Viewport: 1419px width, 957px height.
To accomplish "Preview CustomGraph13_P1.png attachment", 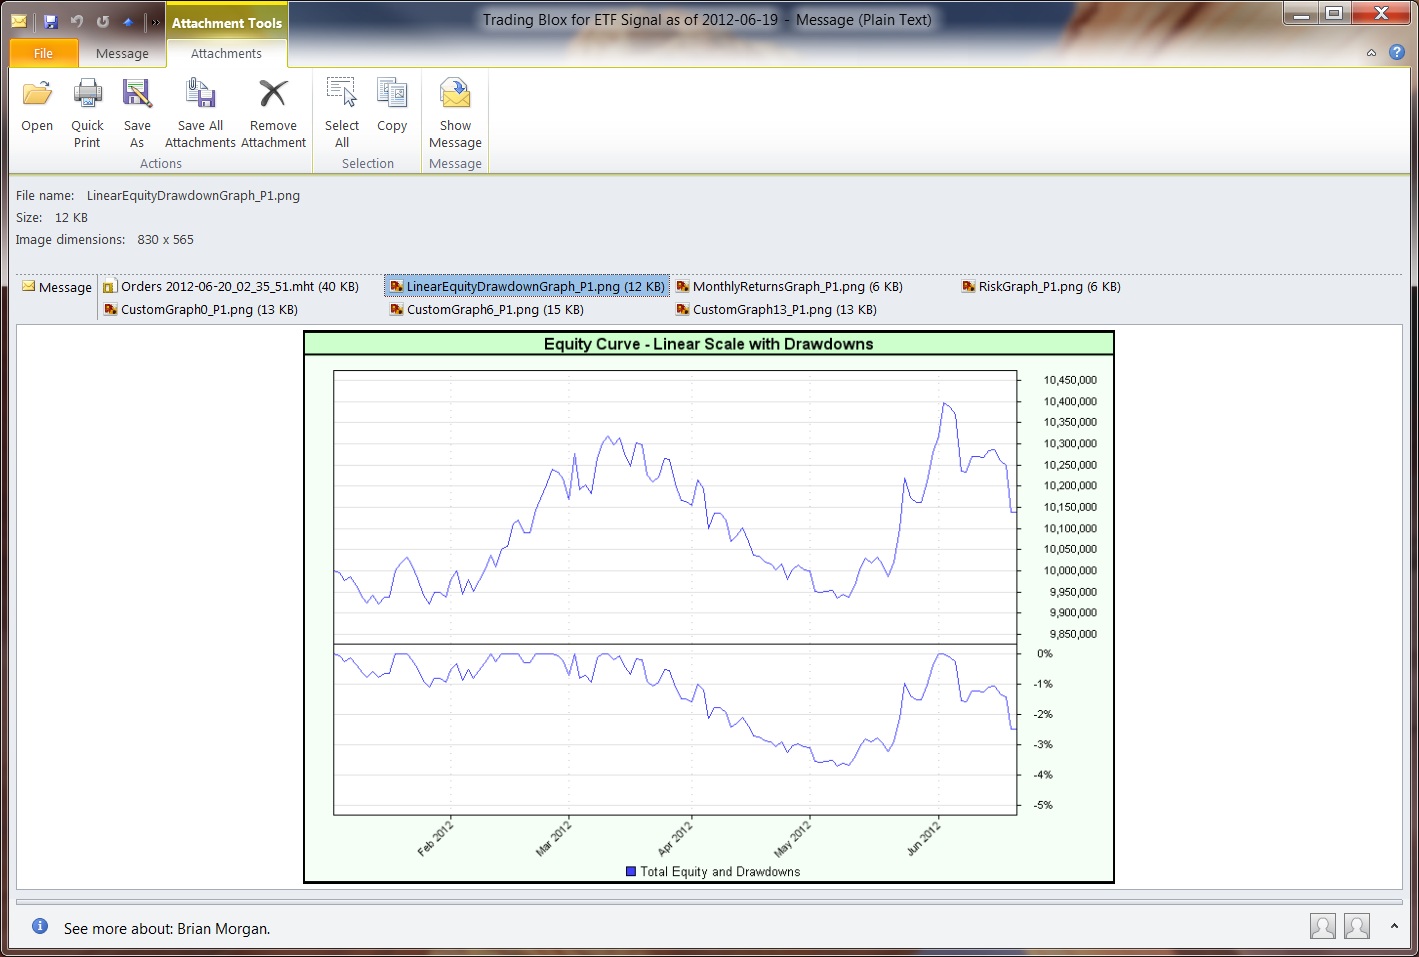I will (x=776, y=309).
